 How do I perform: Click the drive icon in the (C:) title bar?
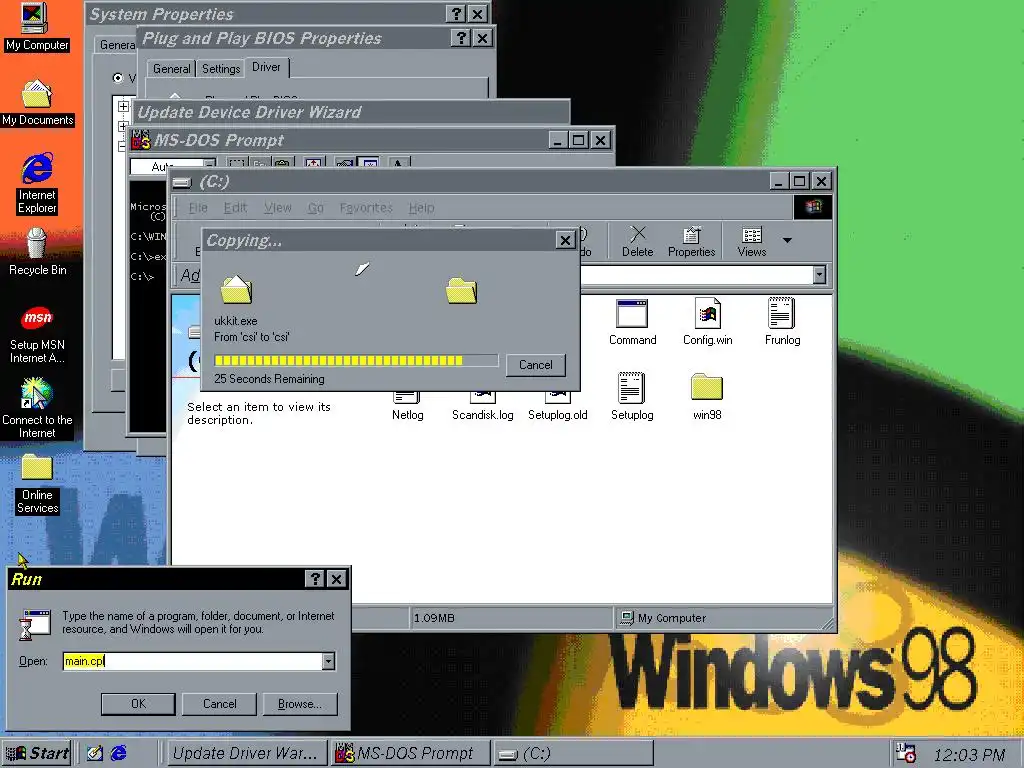[x=183, y=182]
